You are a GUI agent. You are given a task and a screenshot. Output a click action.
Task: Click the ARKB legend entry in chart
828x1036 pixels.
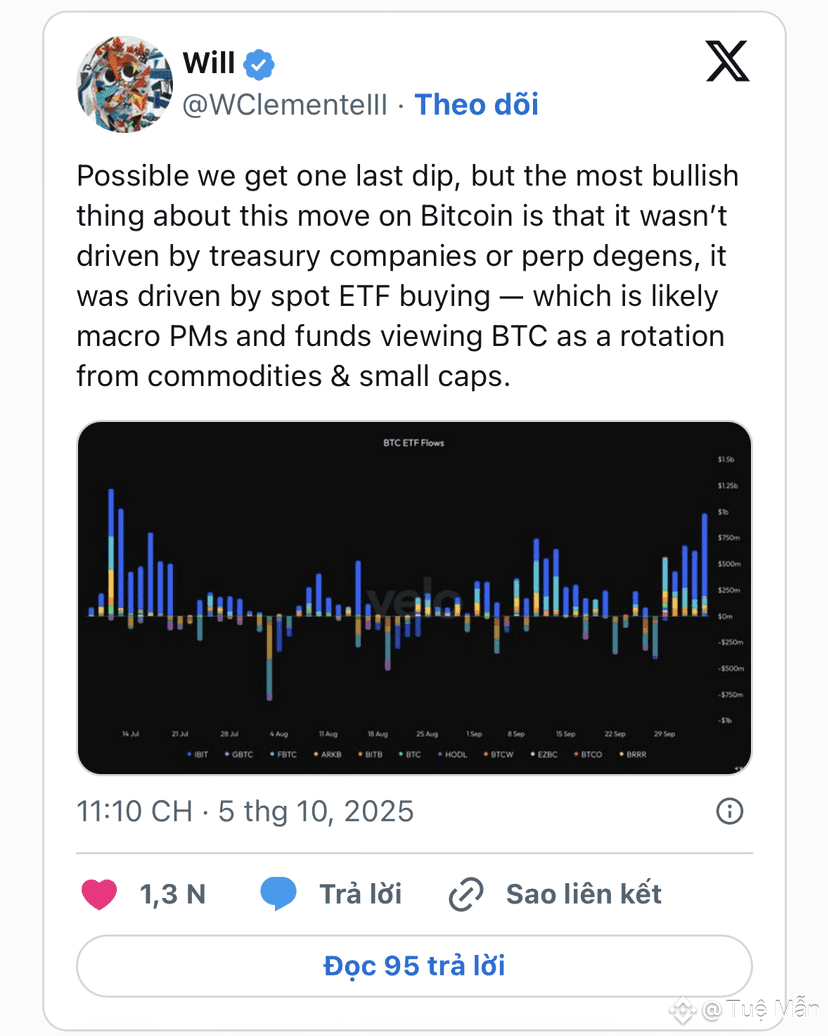(x=327, y=754)
